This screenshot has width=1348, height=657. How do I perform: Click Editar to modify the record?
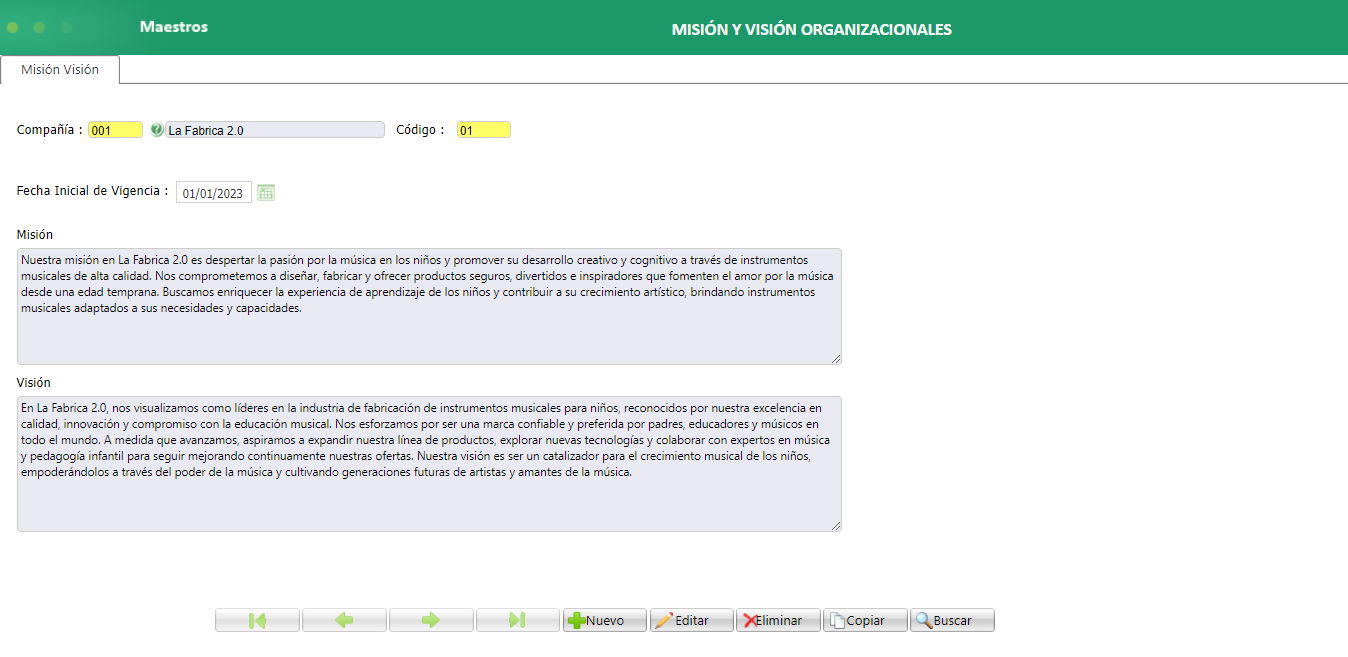click(x=691, y=619)
